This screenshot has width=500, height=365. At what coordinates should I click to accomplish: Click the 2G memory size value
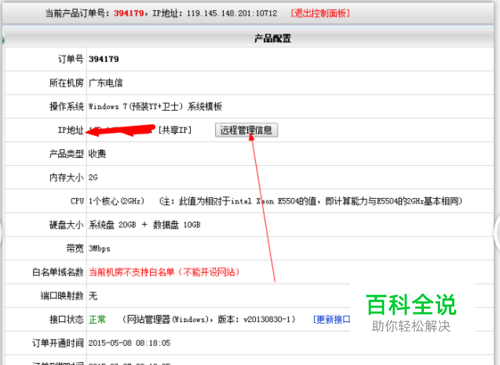click(93, 177)
